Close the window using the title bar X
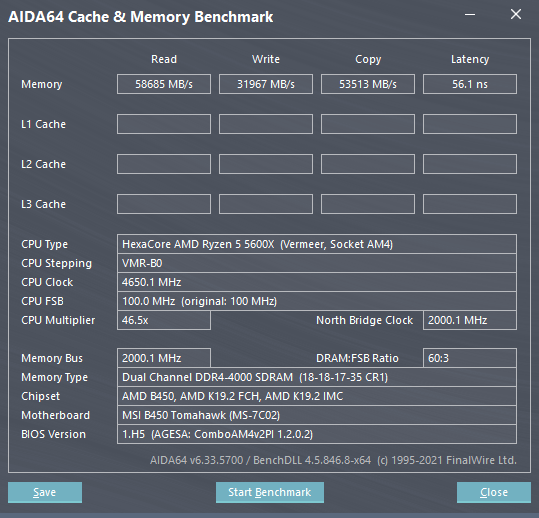 [x=516, y=14]
